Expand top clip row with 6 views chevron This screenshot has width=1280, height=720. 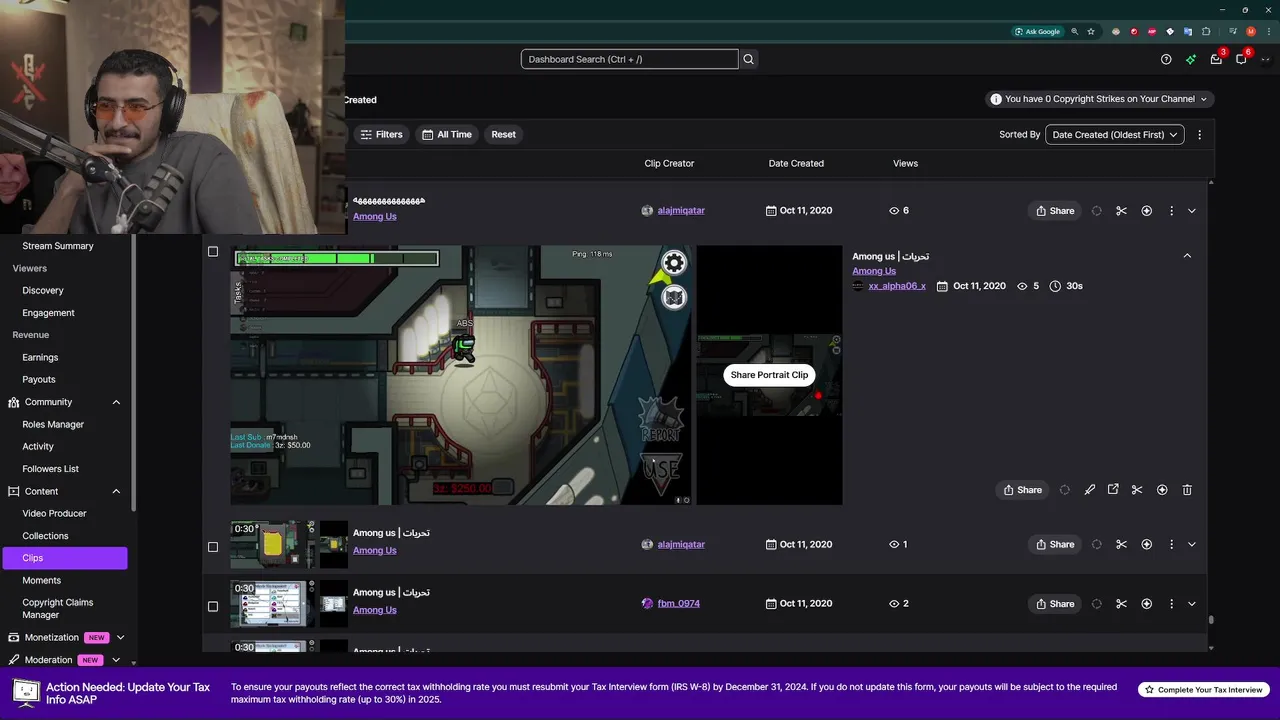coord(1191,211)
